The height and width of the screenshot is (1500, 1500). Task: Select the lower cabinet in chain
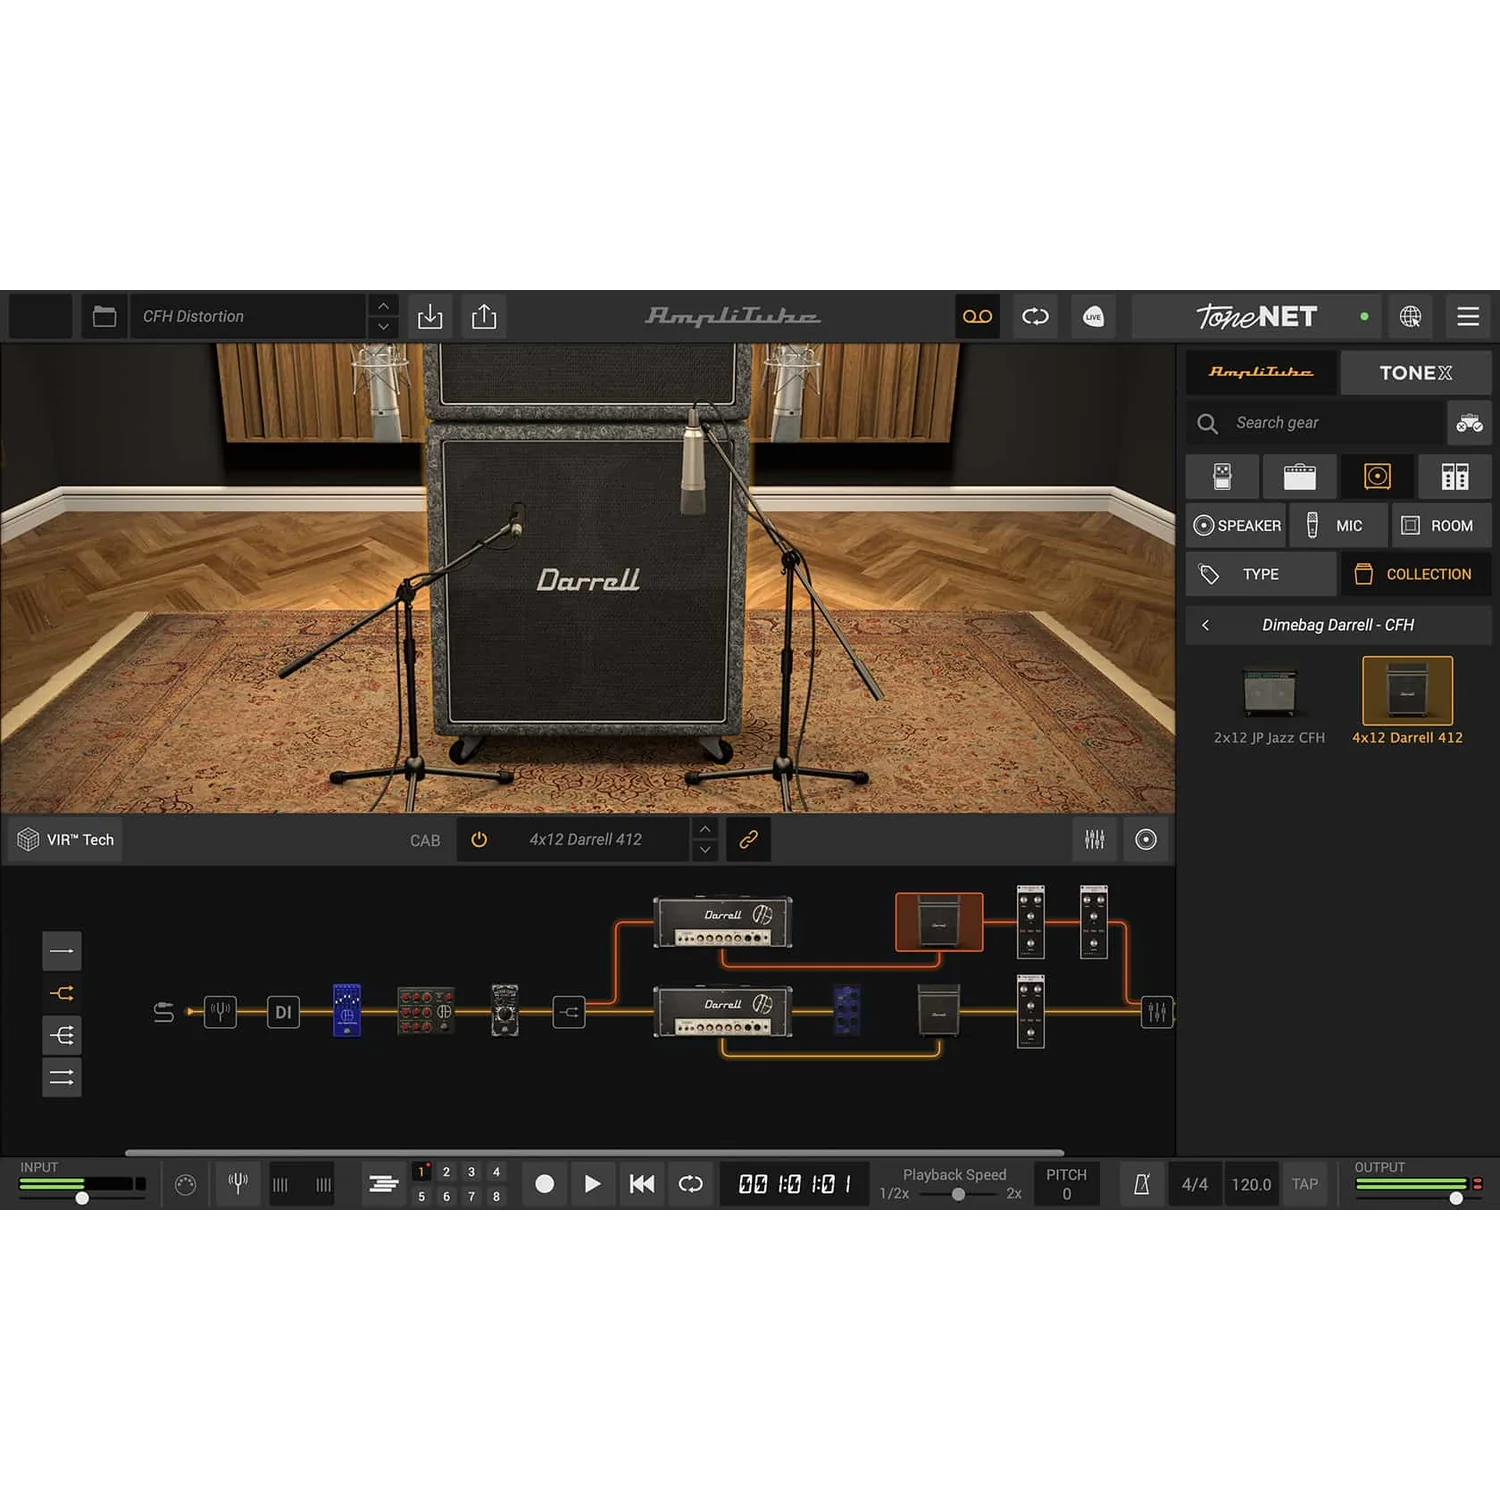[x=939, y=1010]
